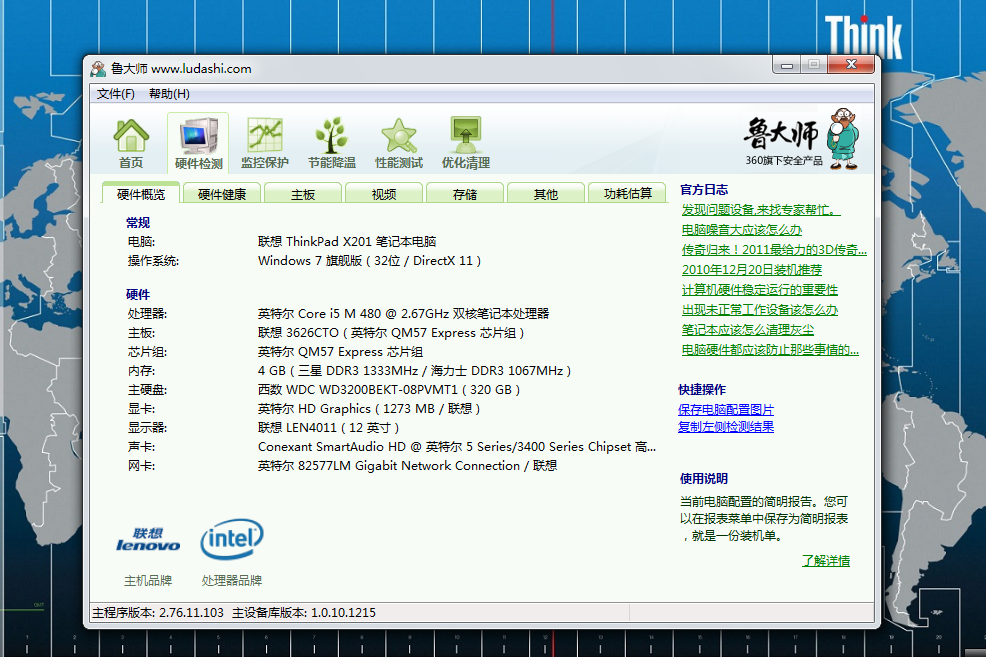986x657 pixels.
Task: Open link 电脑硬件都应该防止那些事情的
Action: coord(770,350)
